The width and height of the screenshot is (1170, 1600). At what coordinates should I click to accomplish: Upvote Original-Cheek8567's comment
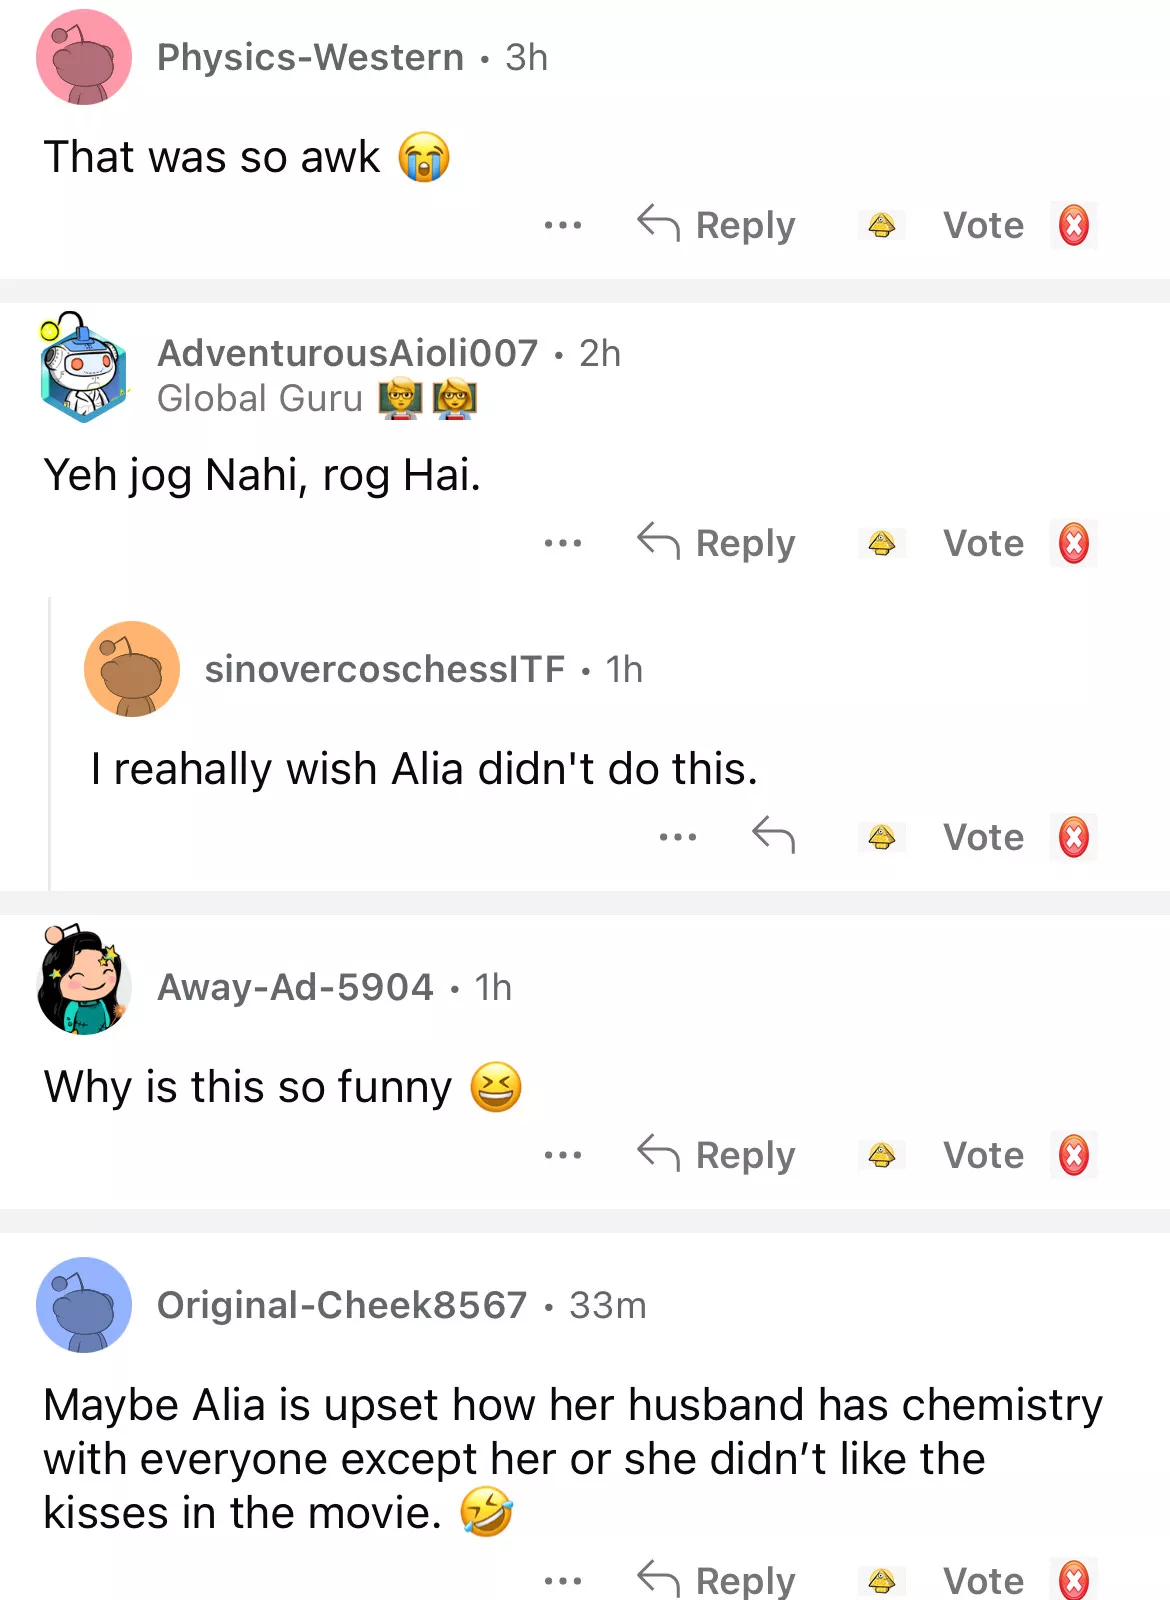[881, 1581]
